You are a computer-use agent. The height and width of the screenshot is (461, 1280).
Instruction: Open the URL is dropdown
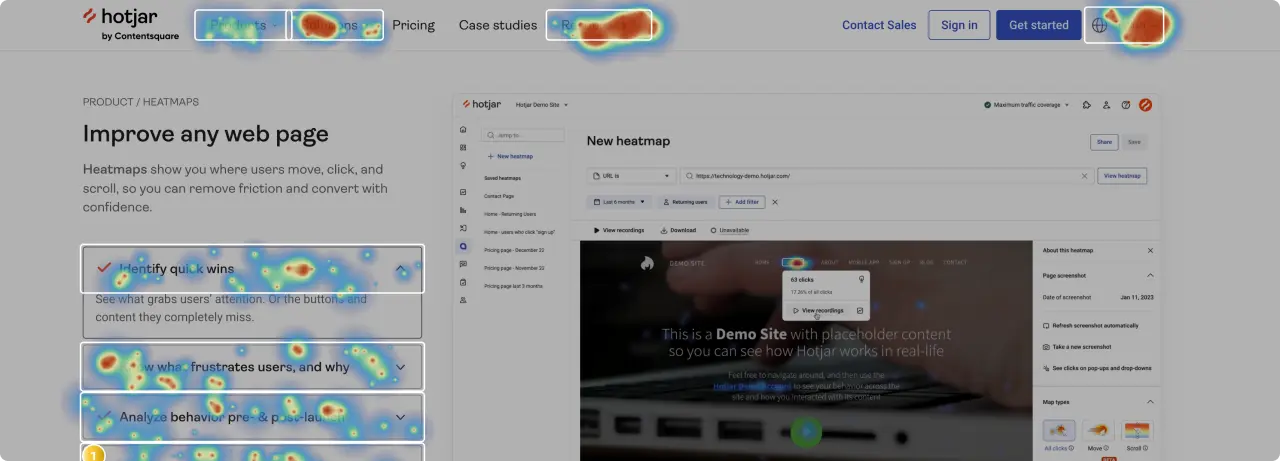pos(631,176)
